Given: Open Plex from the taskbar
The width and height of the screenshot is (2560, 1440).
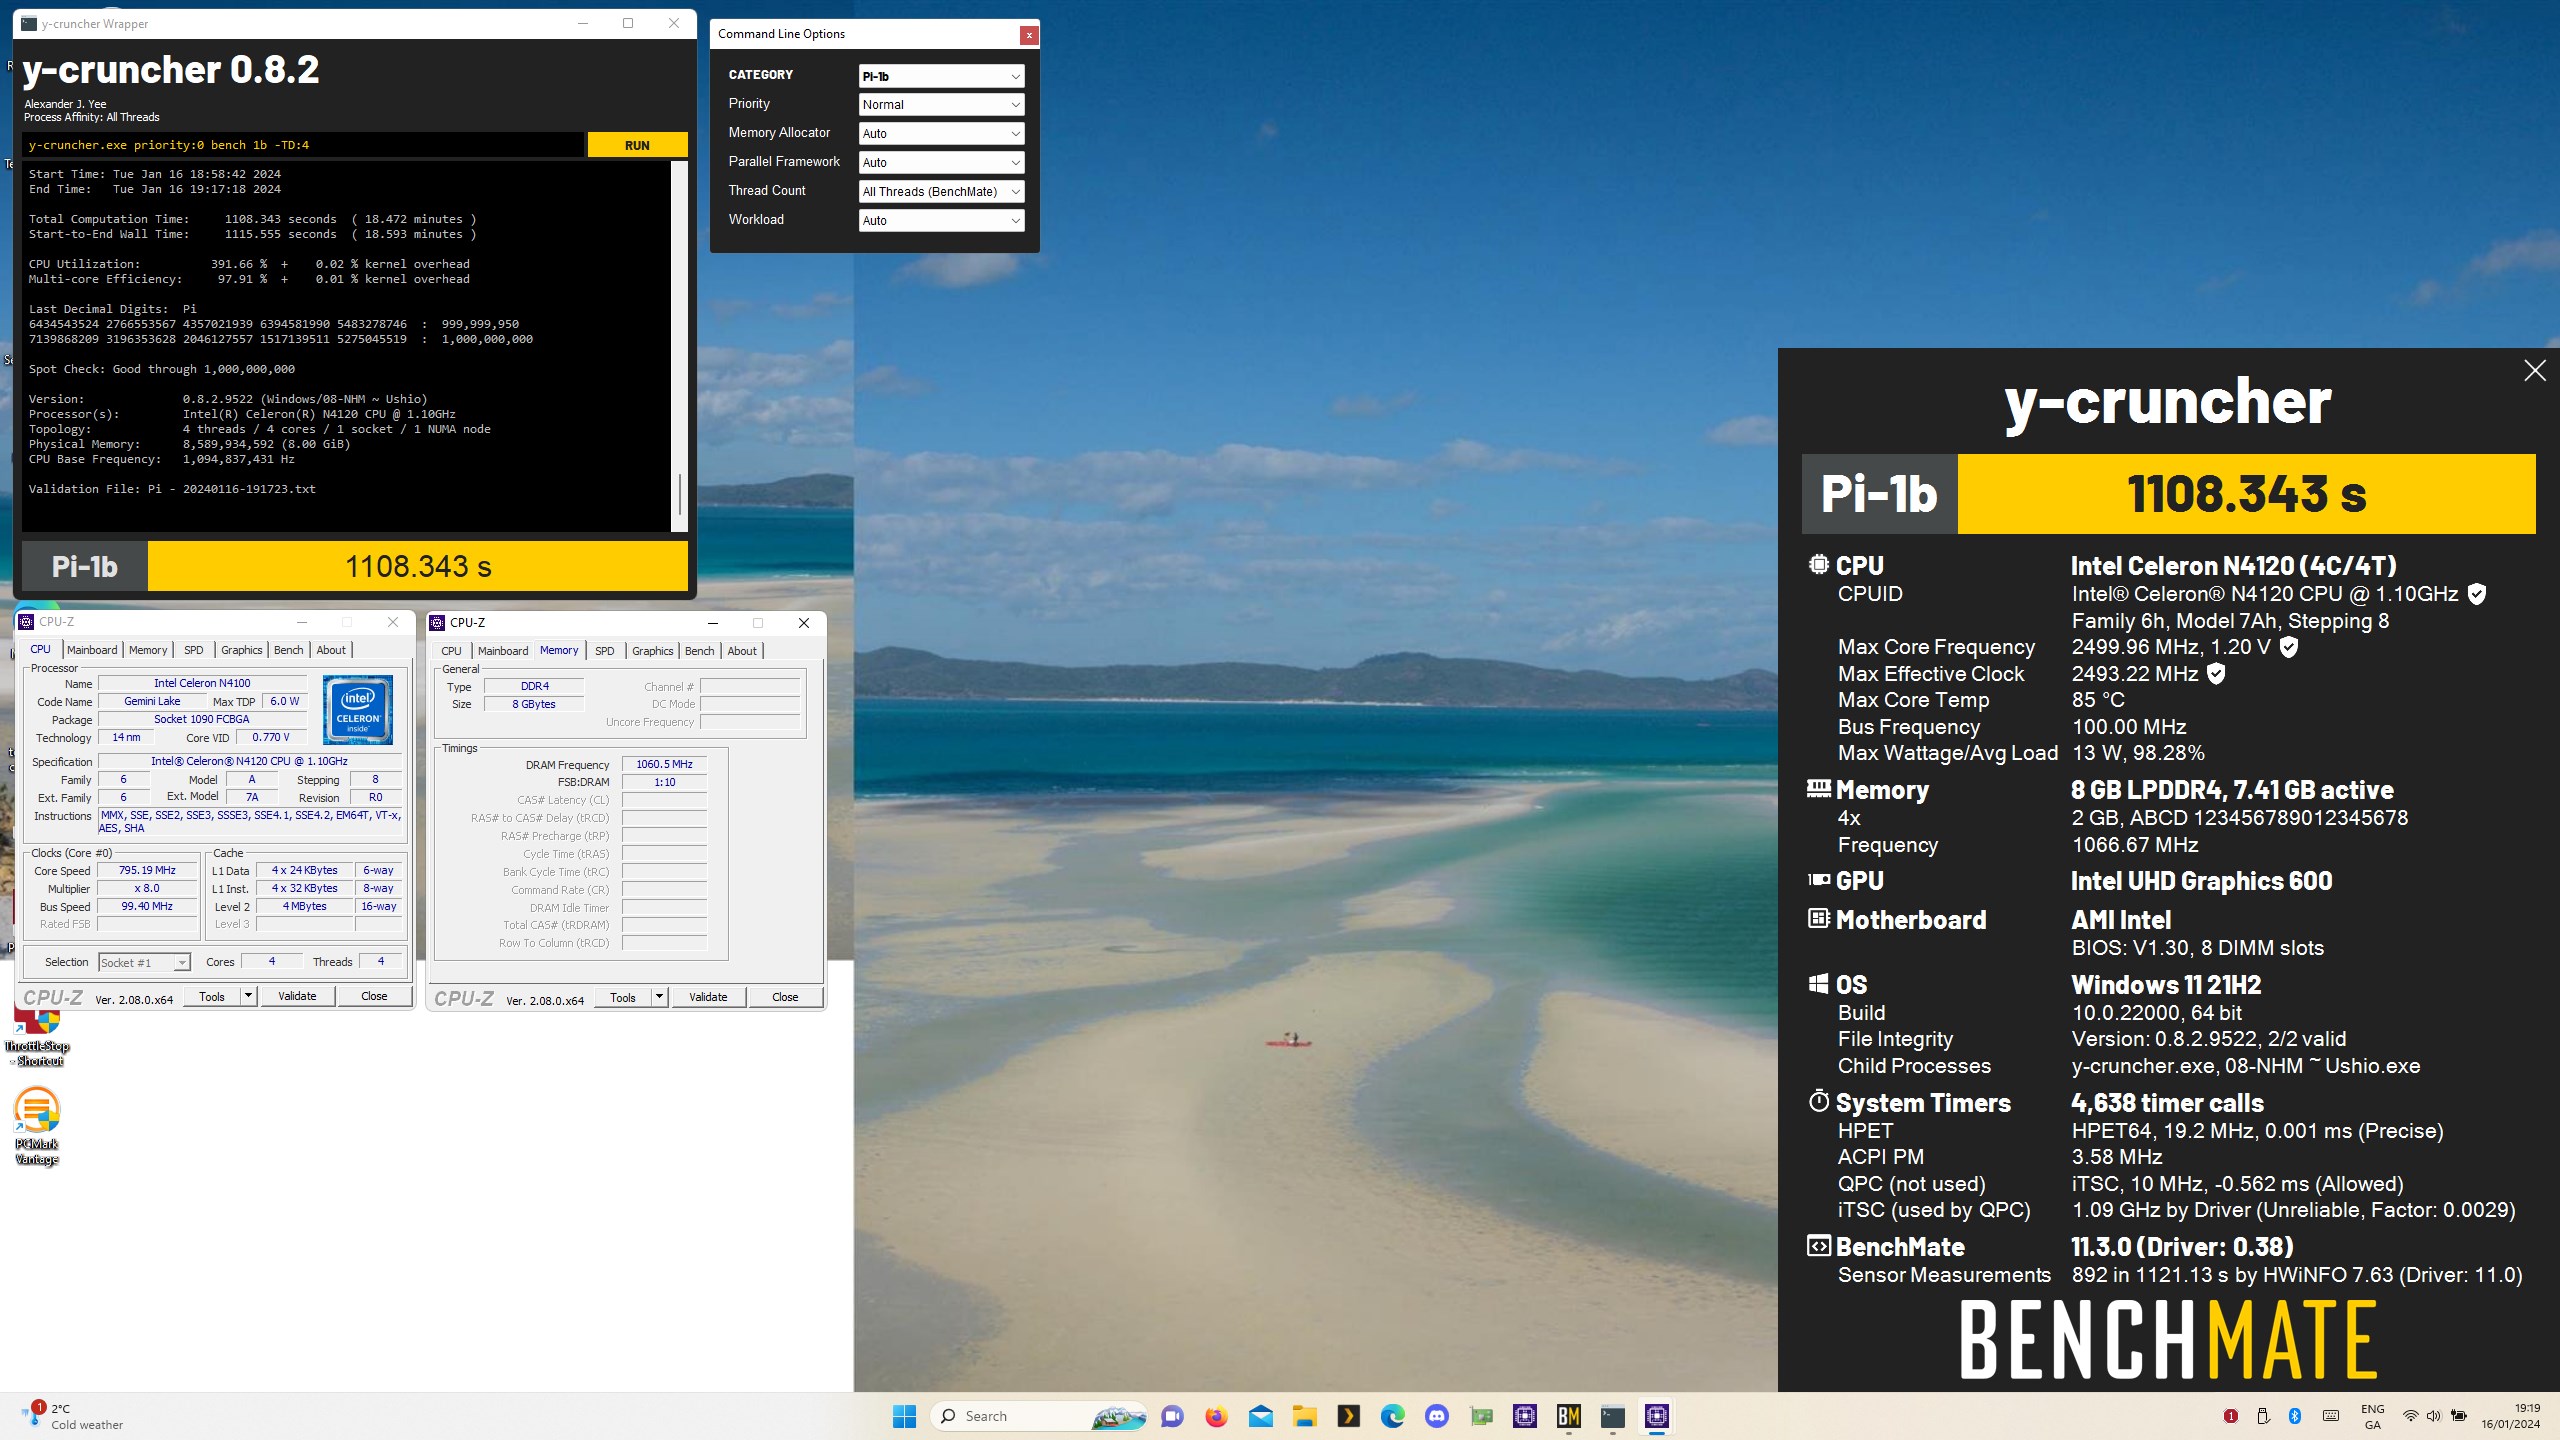Looking at the screenshot, I should [x=1348, y=1416].
